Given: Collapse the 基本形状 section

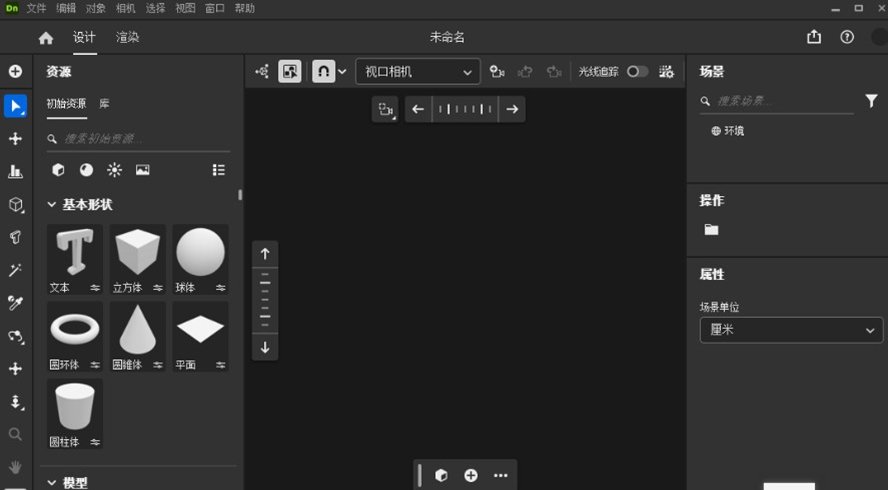Looking at the screenshot, I should (52, 204).
